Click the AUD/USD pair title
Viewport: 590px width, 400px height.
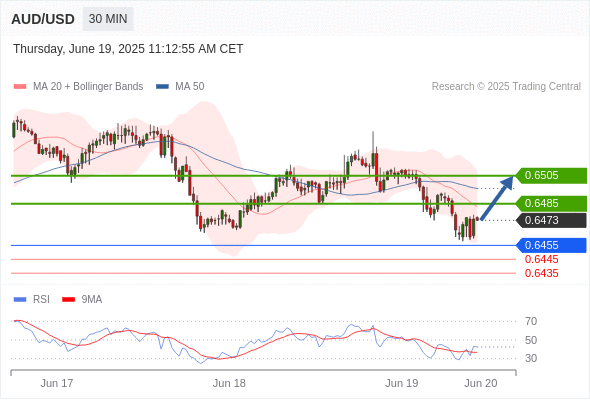(x=43, y=19)
